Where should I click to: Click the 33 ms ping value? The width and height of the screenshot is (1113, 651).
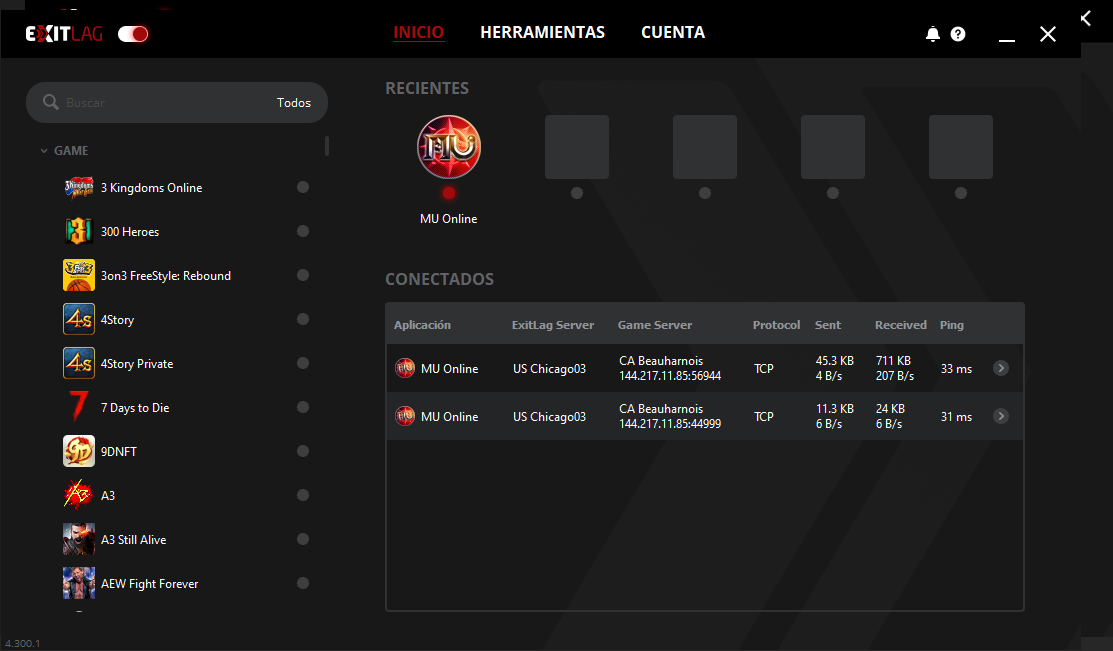956,369
